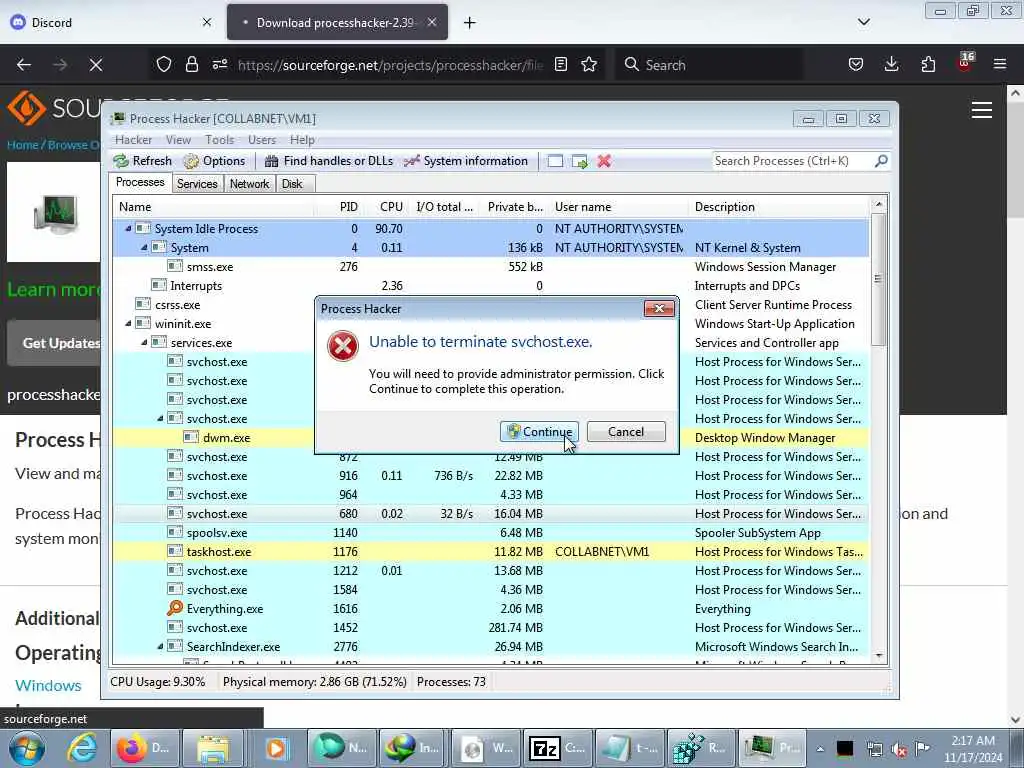This screenshot has width=1024, height=768.
Task: Stop page loading in Firefox
Action: tap(96, 65)
